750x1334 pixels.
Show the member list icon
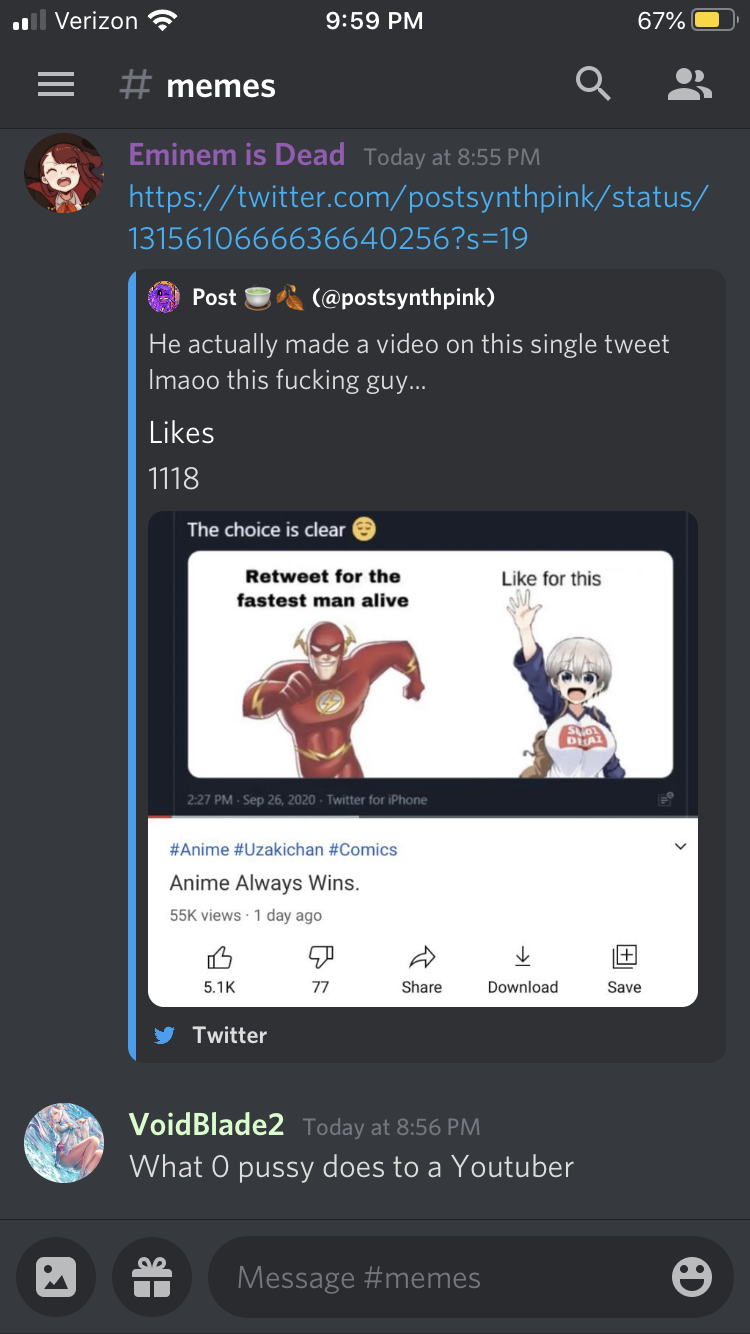[x=689, y=85]
